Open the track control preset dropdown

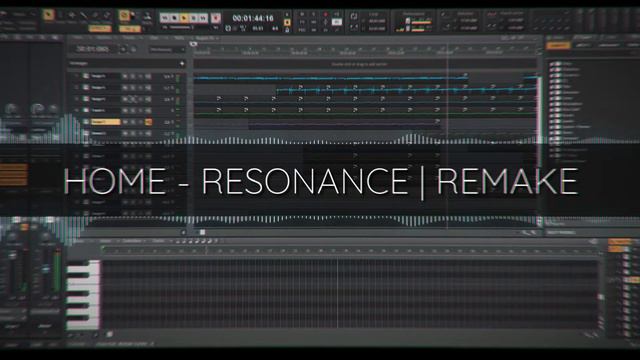pos(167,49)
